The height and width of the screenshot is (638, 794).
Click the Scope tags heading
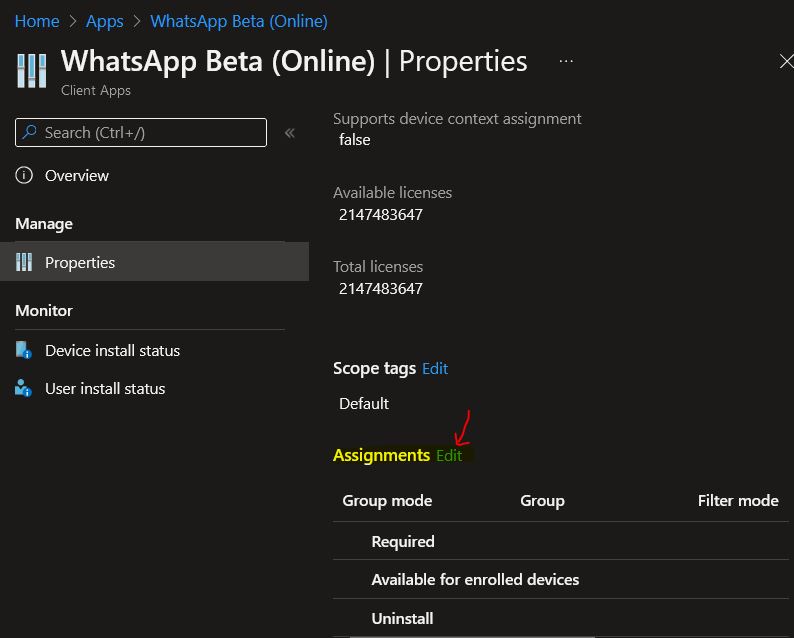[x=374, y=368]
